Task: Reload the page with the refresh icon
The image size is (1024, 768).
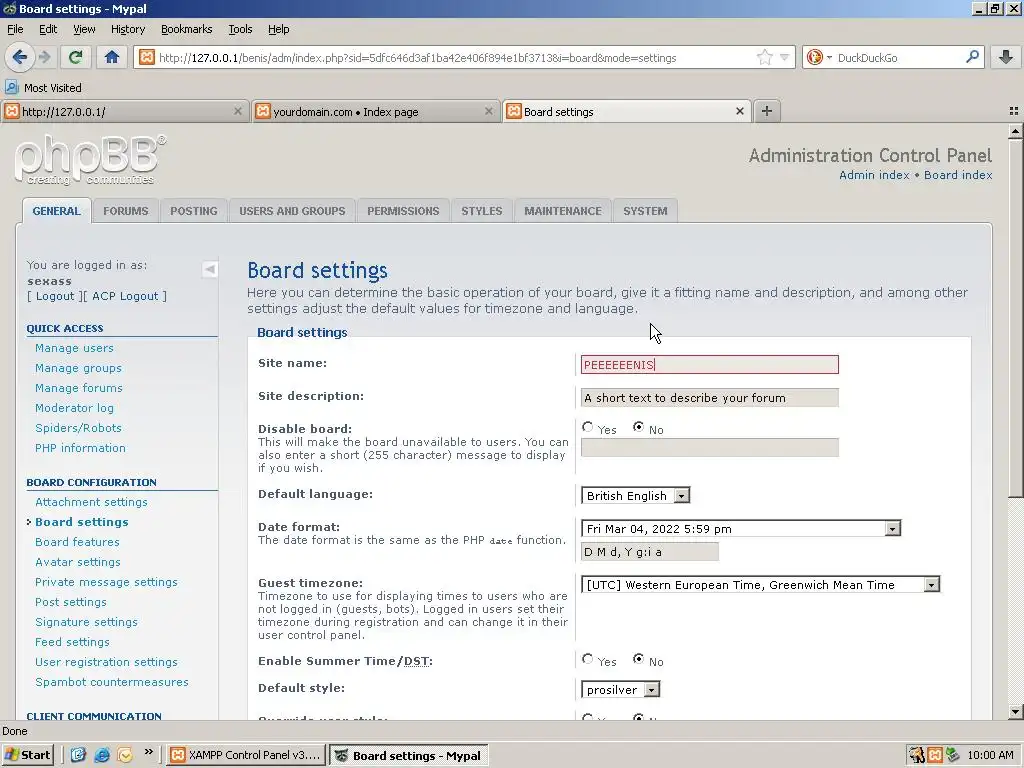Action: click(x=75, y=57)
